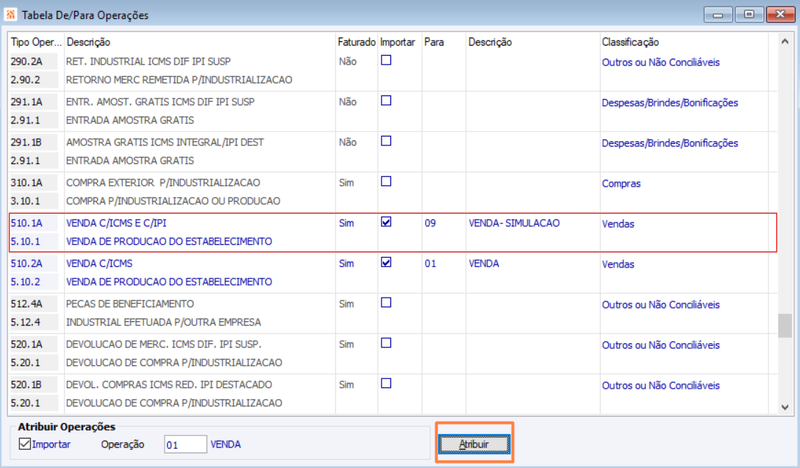Click description VENDA C/ICMS E C/IPI
This screenshot has height=468, width=800.
116,223
